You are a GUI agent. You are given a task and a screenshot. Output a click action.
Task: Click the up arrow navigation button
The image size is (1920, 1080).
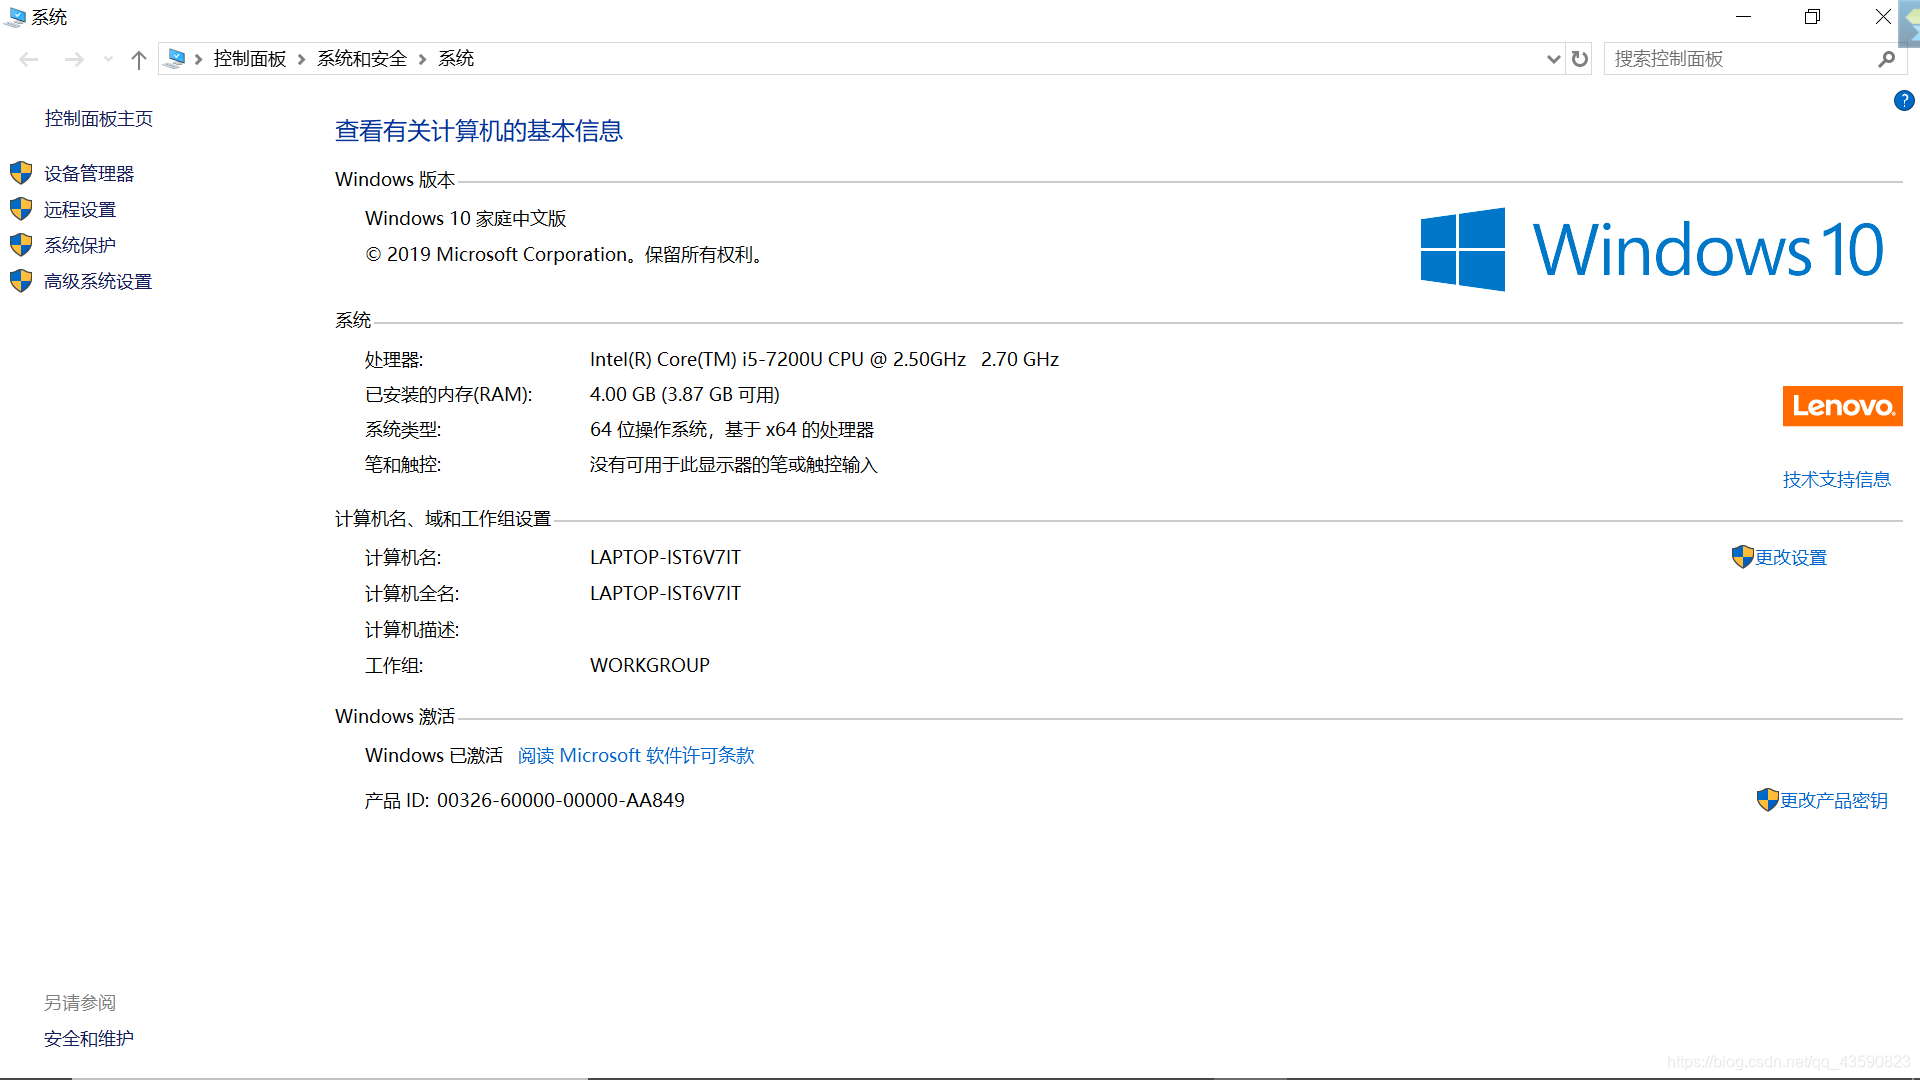click(139, 60)
